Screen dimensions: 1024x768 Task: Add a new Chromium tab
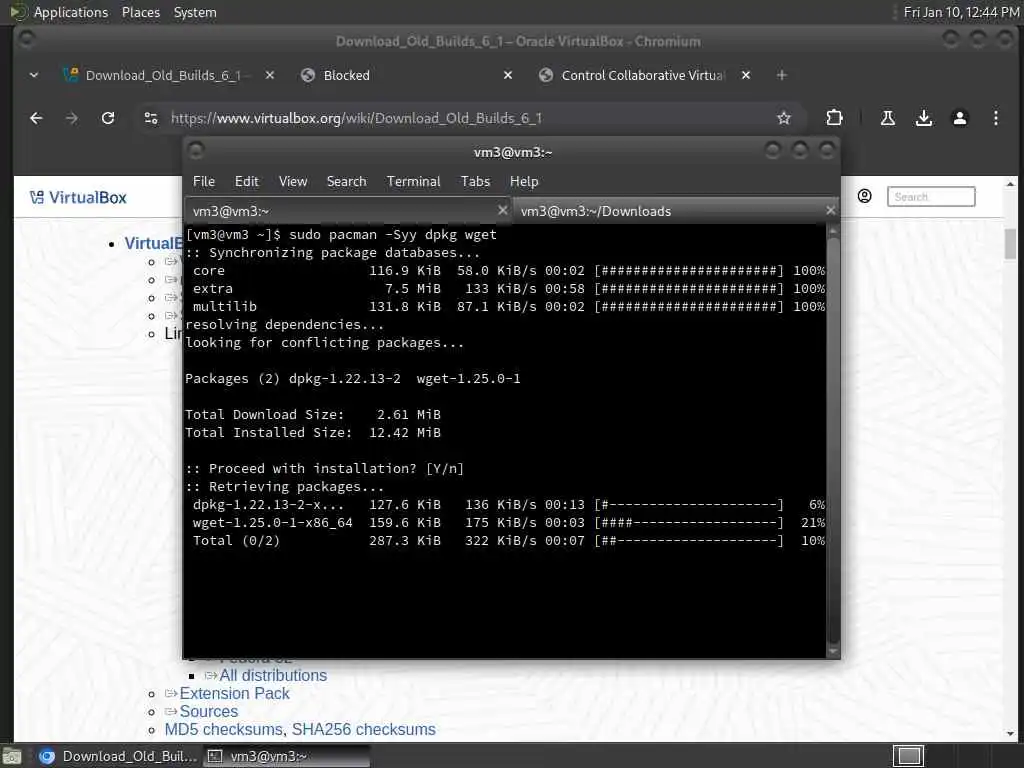[782, 75]
